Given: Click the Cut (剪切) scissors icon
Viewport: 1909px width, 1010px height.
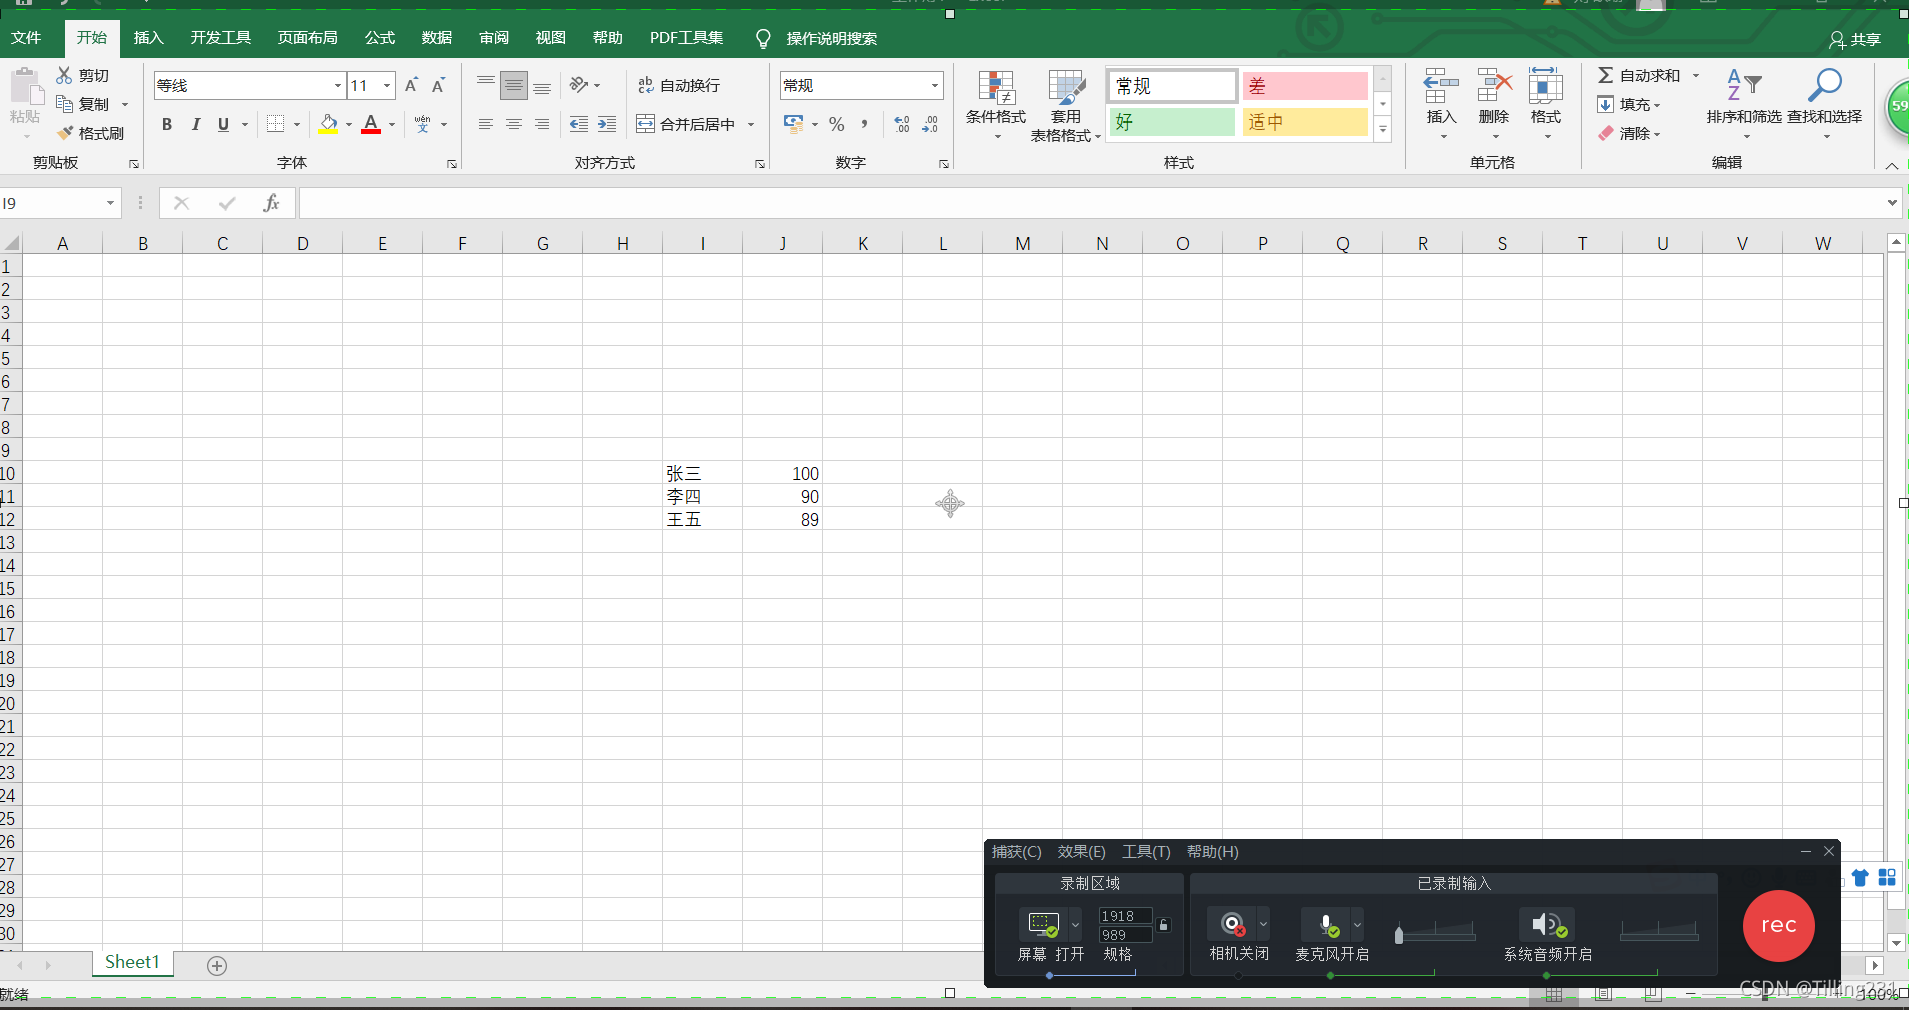Looking at the screenshot, I should [x=65, y=75].
